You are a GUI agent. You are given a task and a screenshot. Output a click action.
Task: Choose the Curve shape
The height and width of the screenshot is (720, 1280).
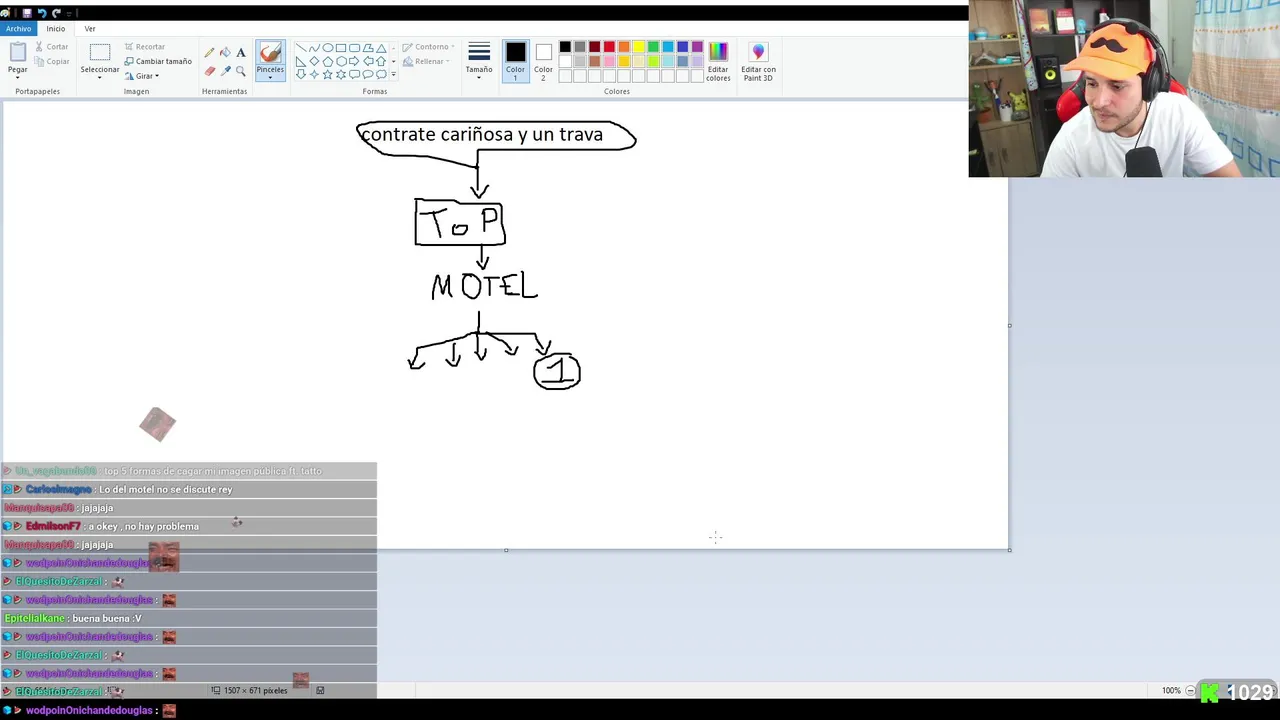(314, 48)
